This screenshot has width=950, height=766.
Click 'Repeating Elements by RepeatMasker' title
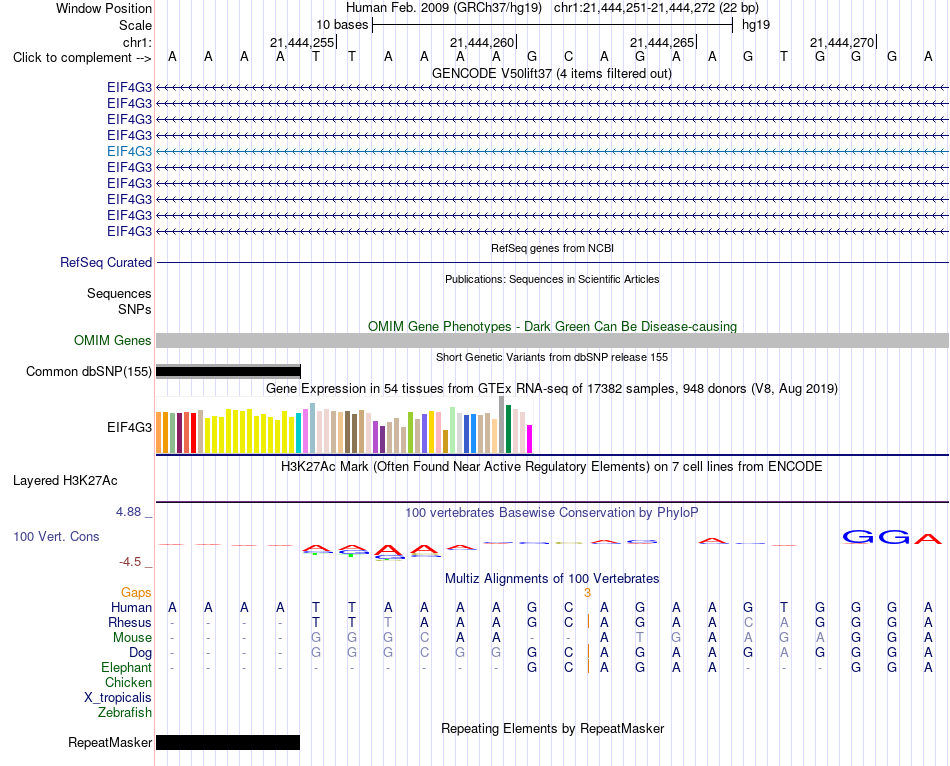tap(552, 728)
